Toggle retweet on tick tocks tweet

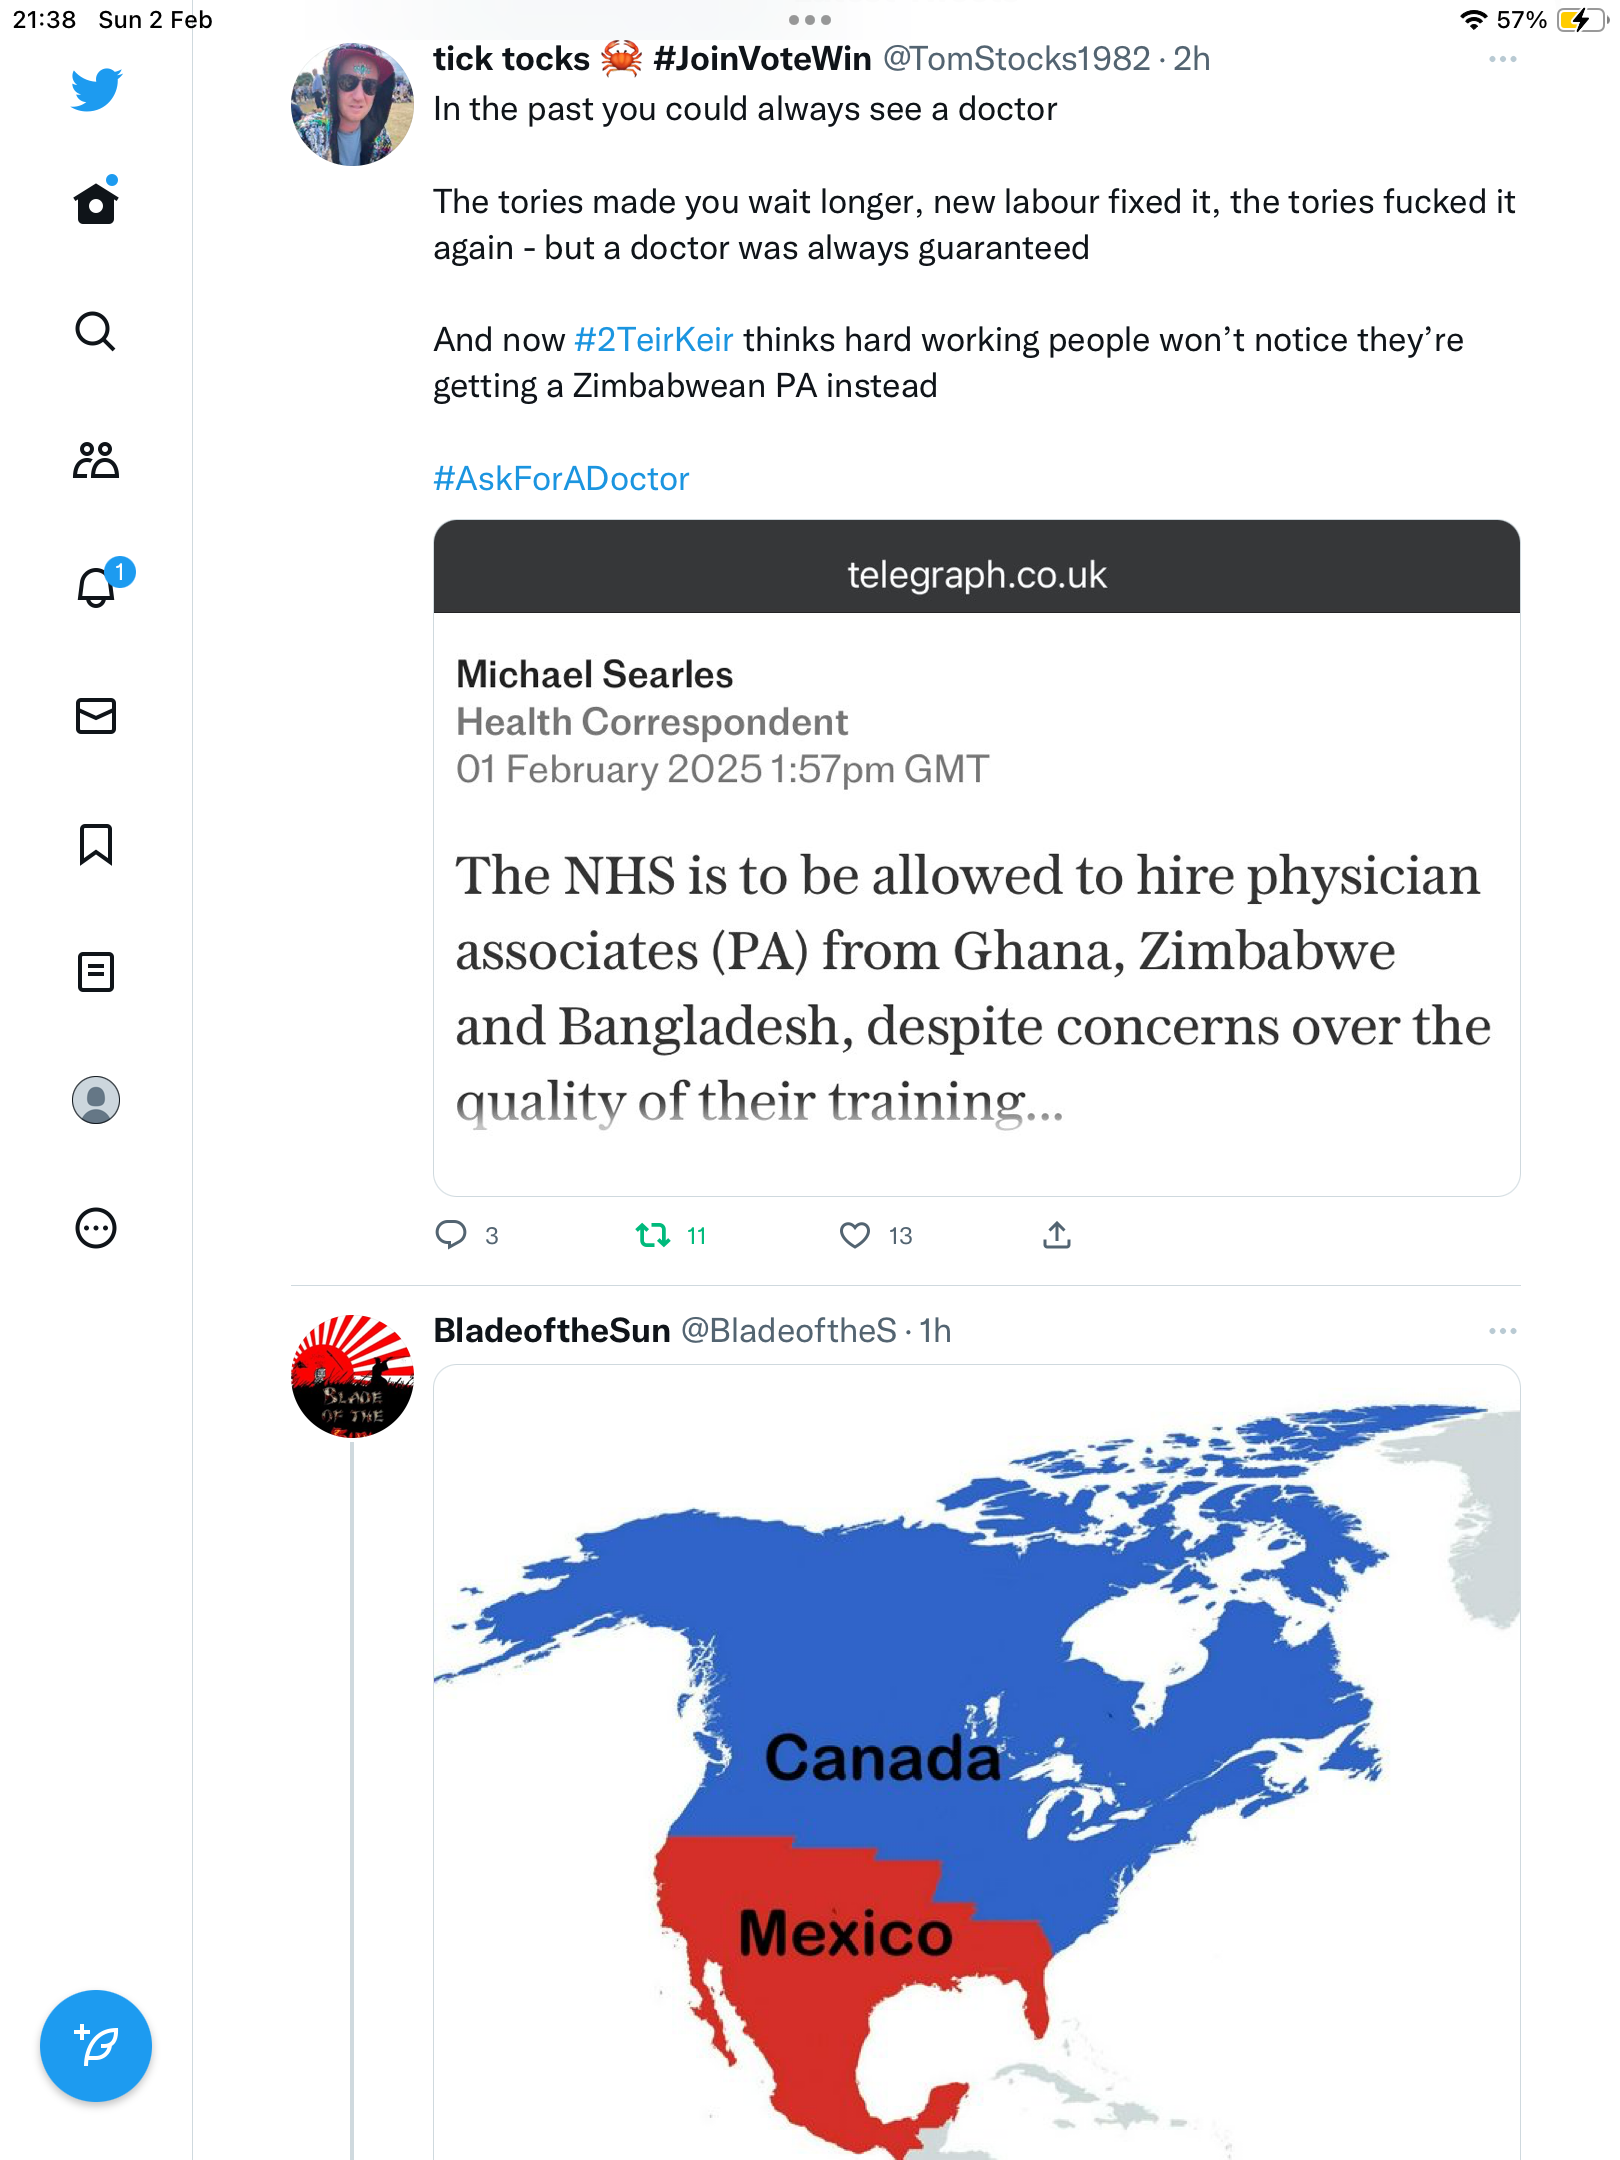point(653,1236)
